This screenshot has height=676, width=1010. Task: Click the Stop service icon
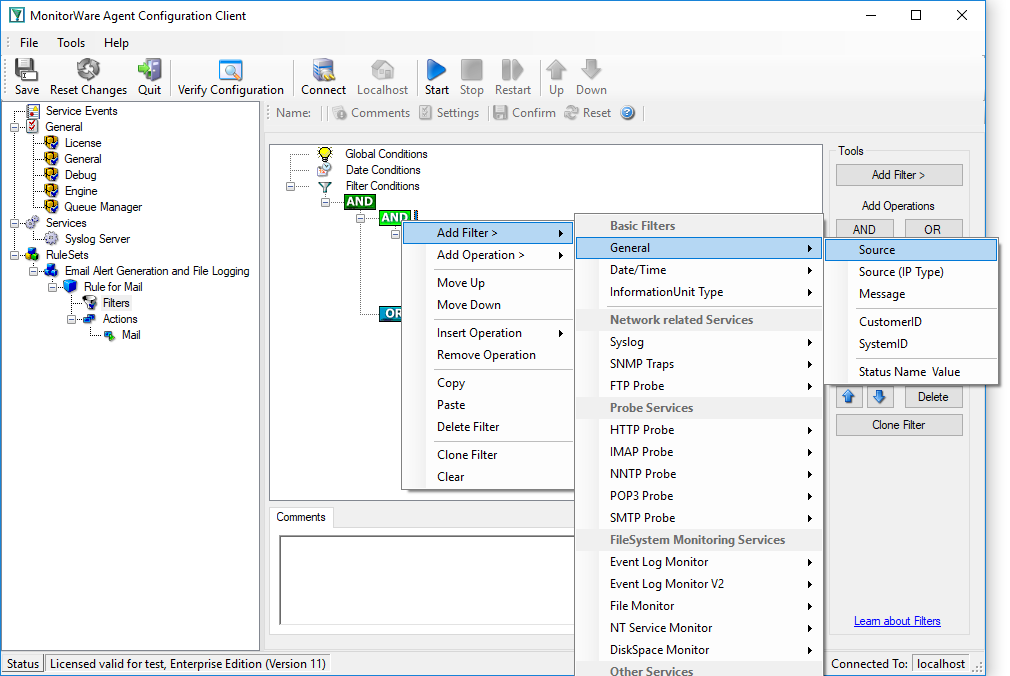472,70
